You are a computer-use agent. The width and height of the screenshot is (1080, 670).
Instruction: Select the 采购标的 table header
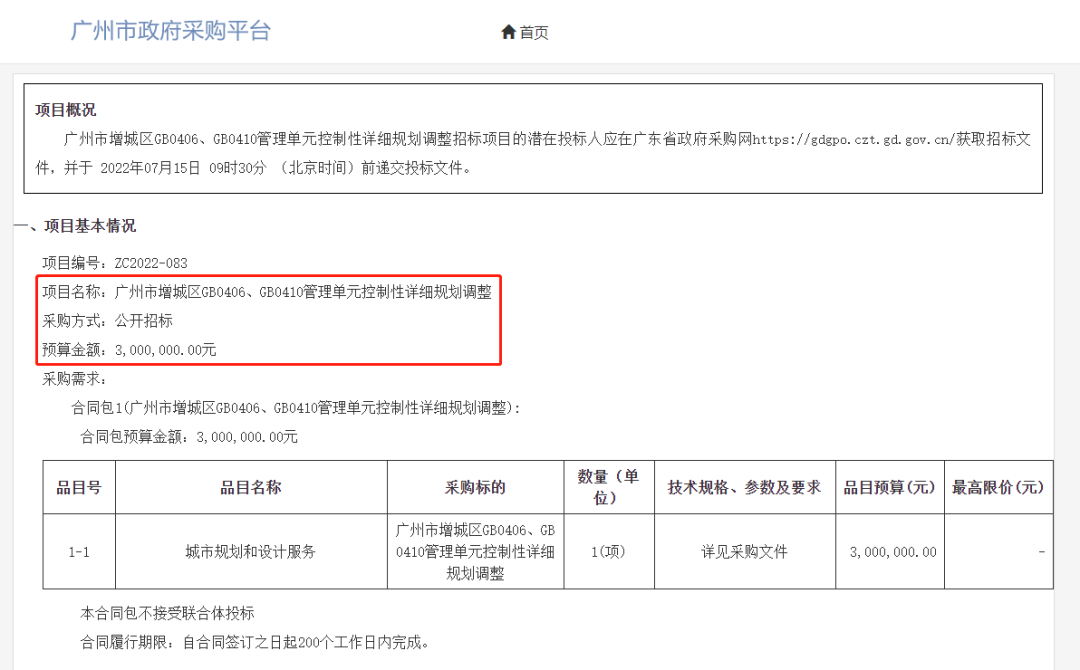(477, 487)
